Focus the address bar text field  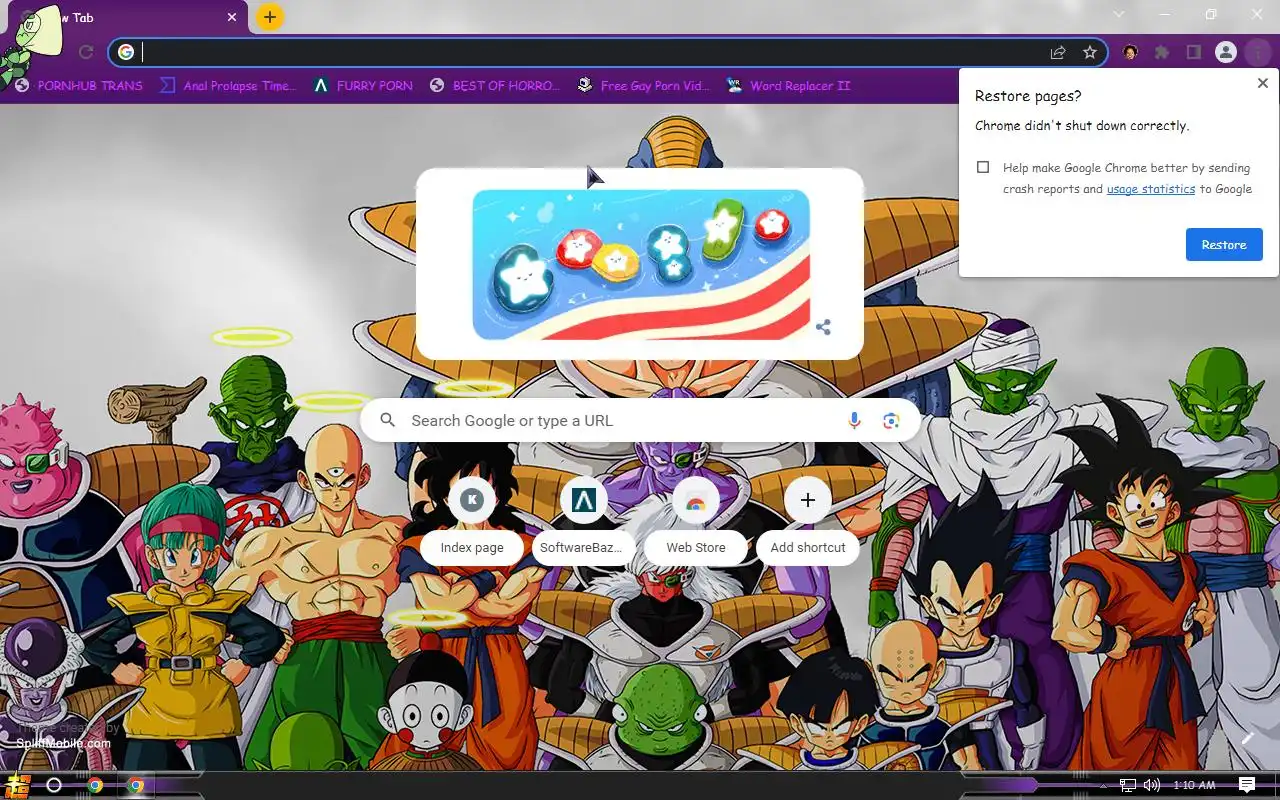click(x=590, y=52)
